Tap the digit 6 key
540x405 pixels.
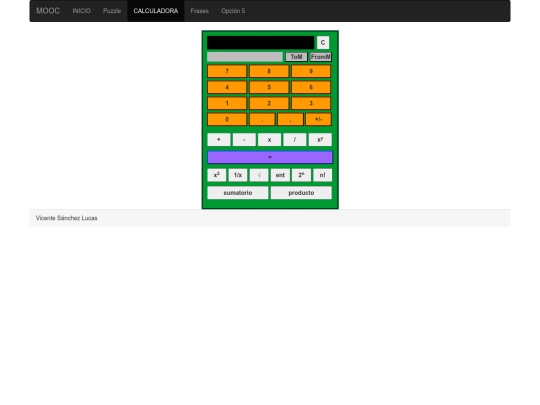[311, 87]
